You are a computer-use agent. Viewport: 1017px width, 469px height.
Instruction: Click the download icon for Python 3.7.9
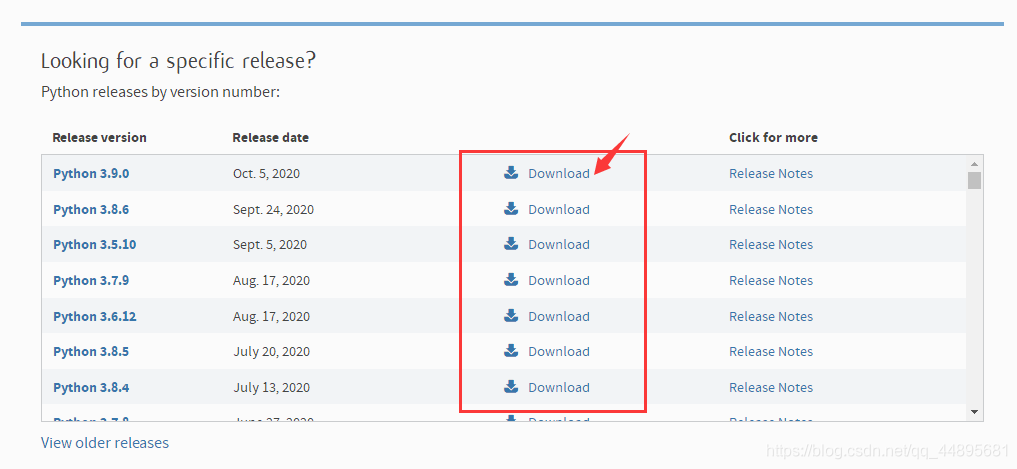pos(511,280)
